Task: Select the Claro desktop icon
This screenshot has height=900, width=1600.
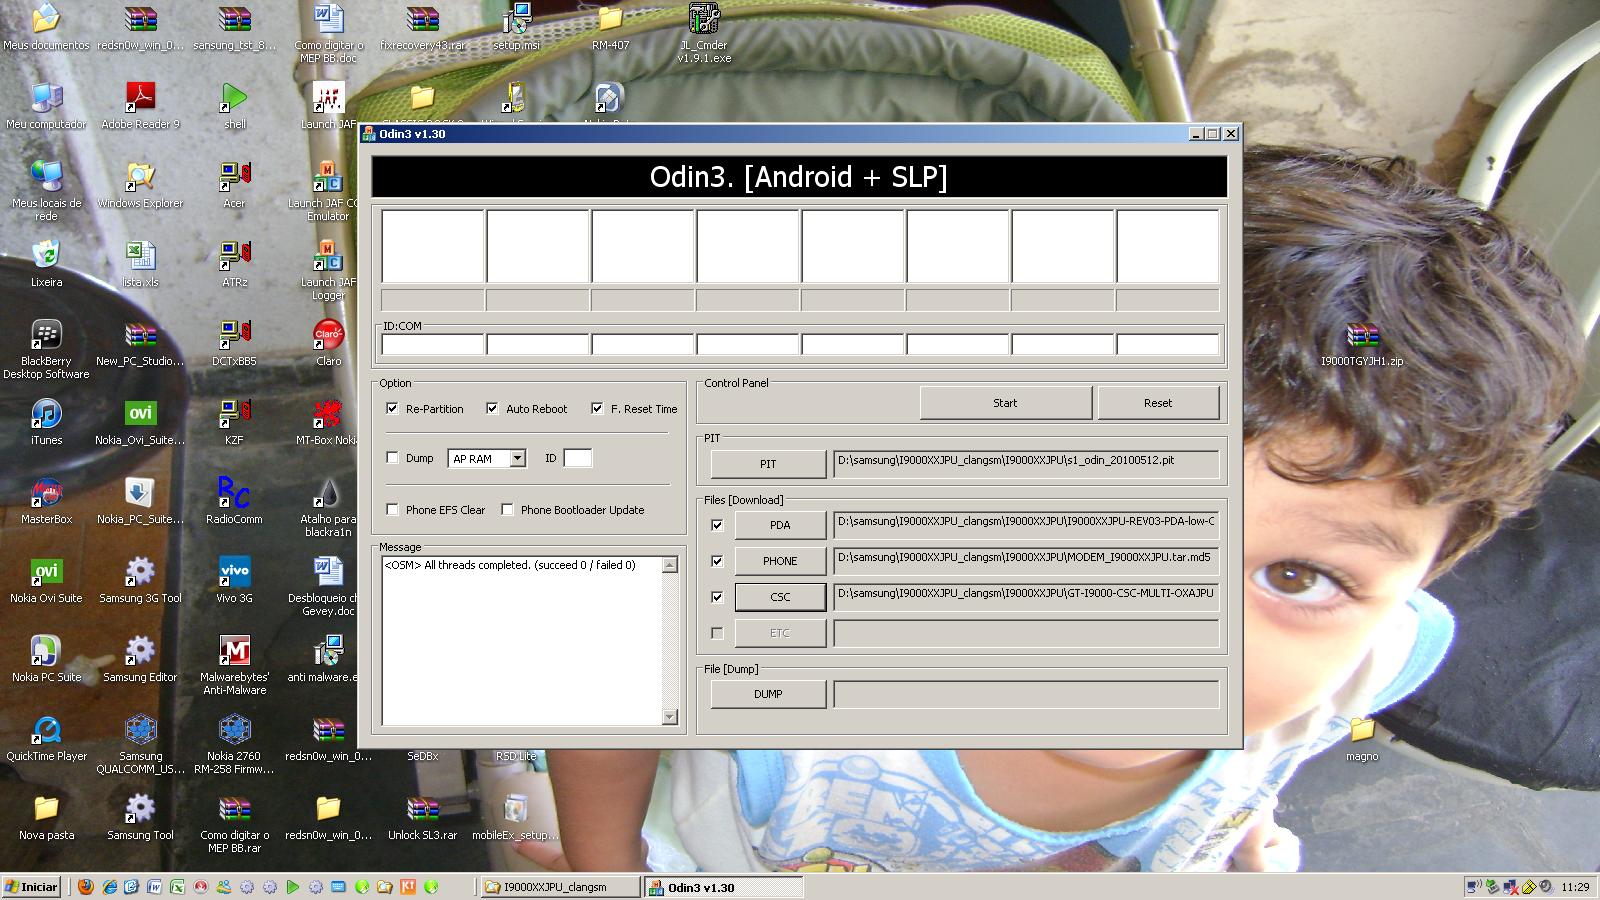Action: (328, 343)
